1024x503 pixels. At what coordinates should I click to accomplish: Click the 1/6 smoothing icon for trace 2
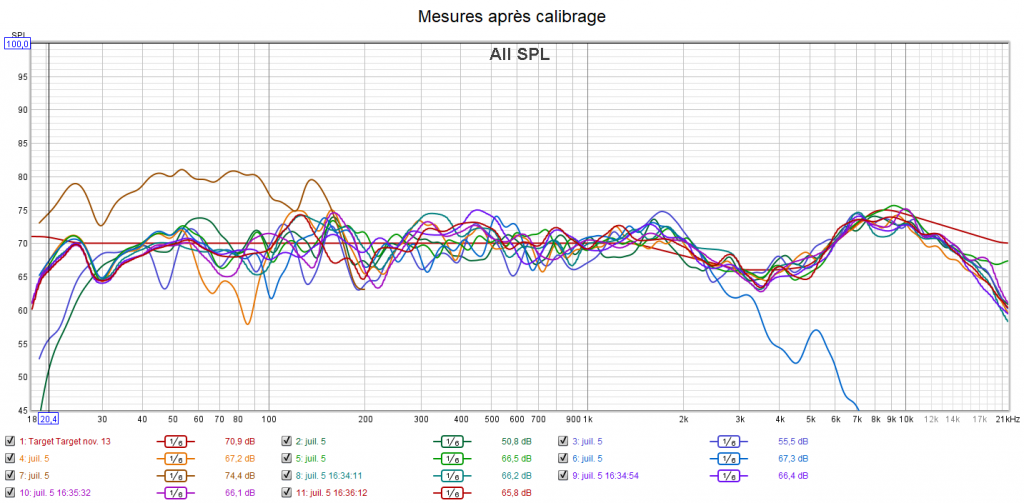click(x=451, y=441)
